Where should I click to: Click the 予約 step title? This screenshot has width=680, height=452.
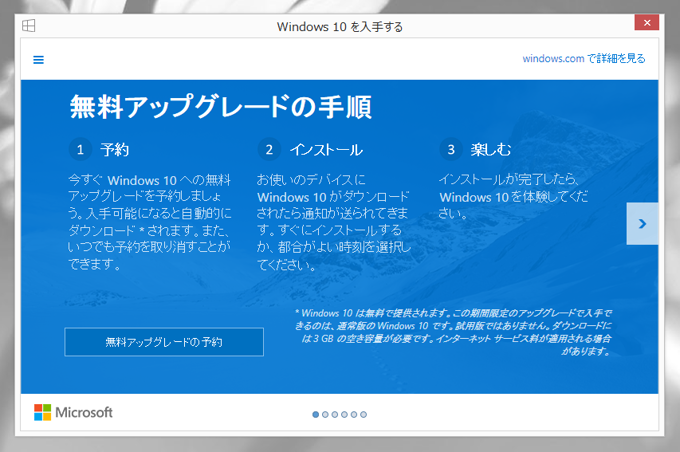(114, 150)
